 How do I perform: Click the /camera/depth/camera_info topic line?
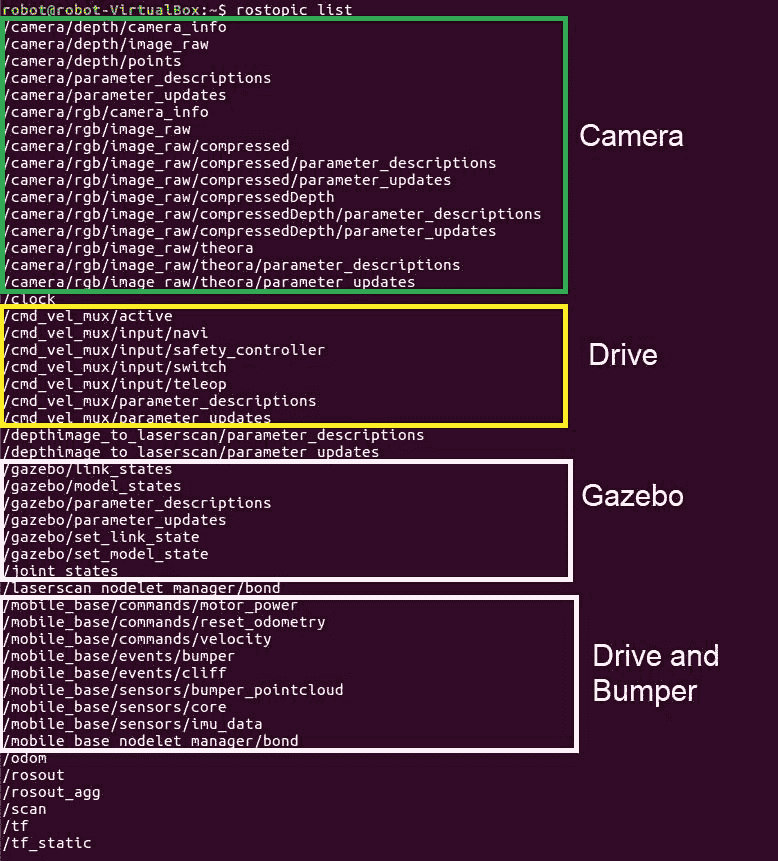point(115,27)
